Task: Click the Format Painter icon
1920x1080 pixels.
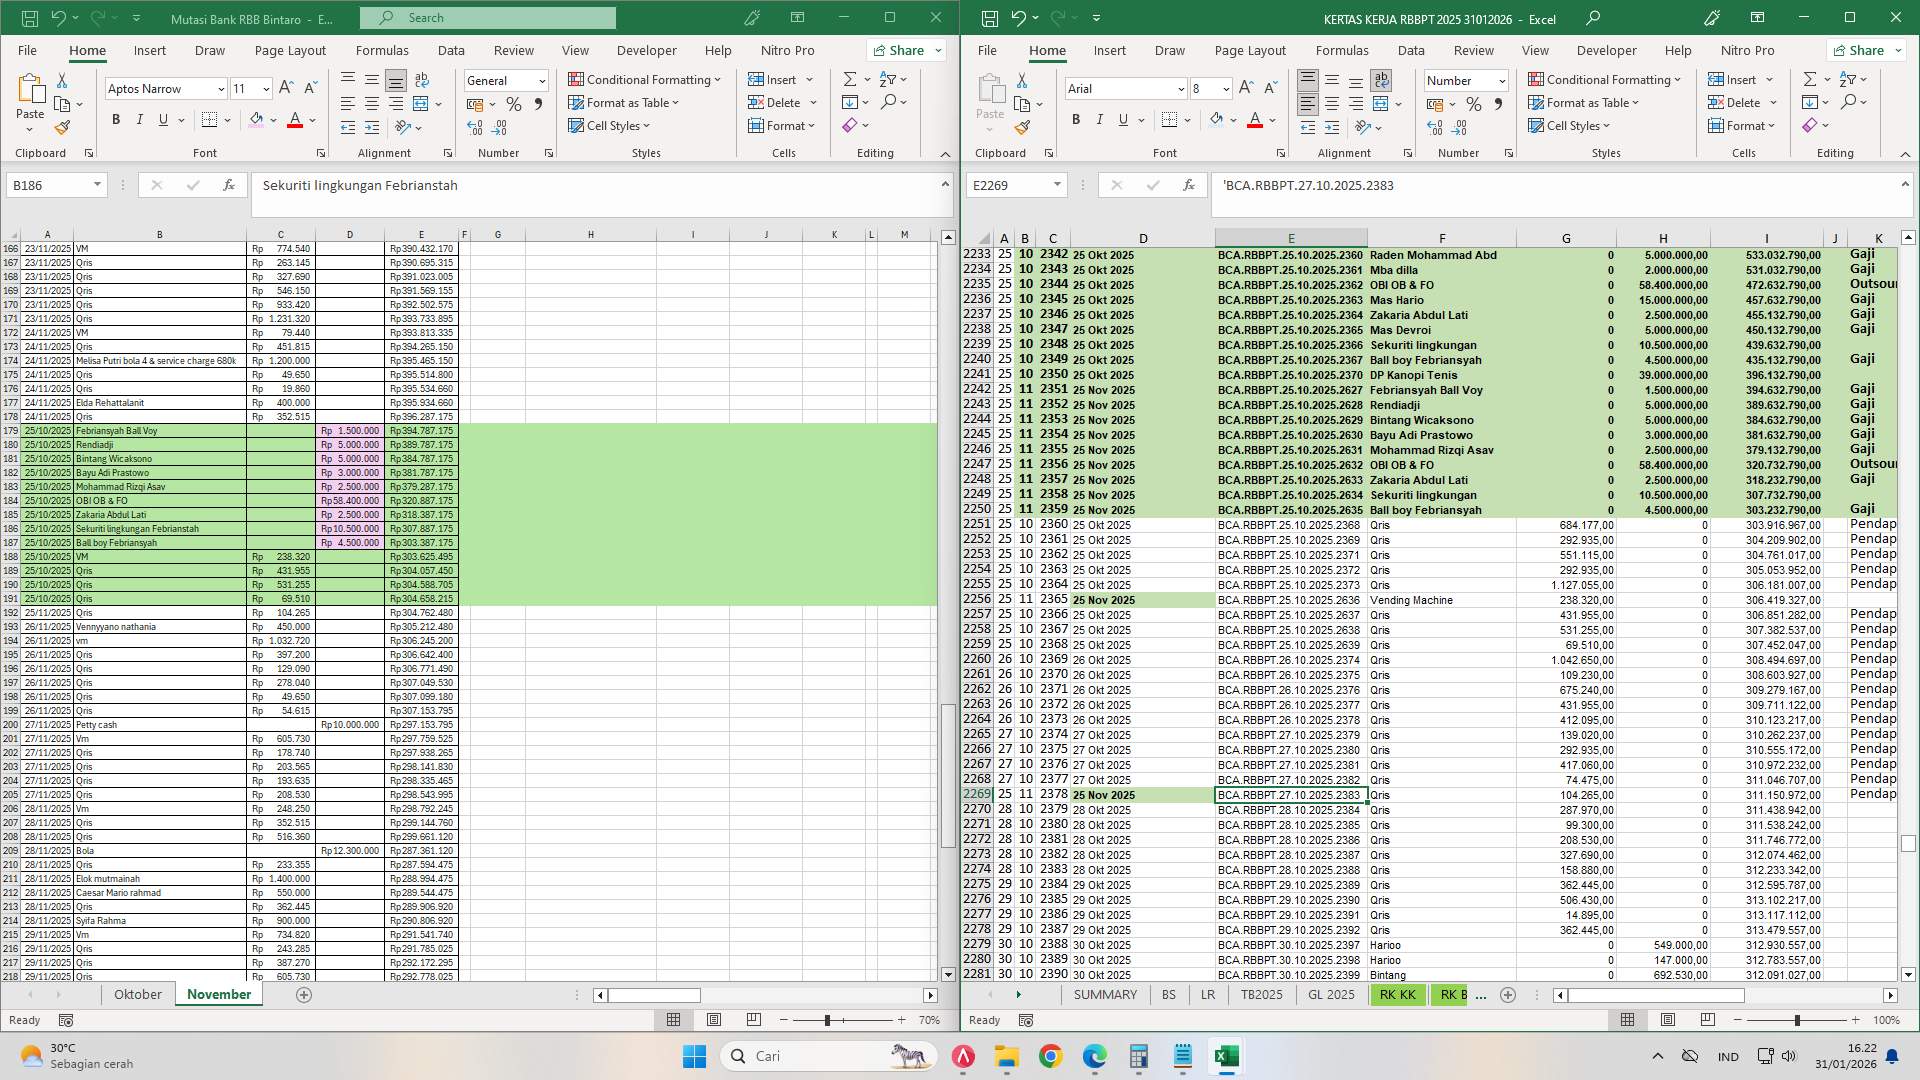Action: click(1022, 127)
